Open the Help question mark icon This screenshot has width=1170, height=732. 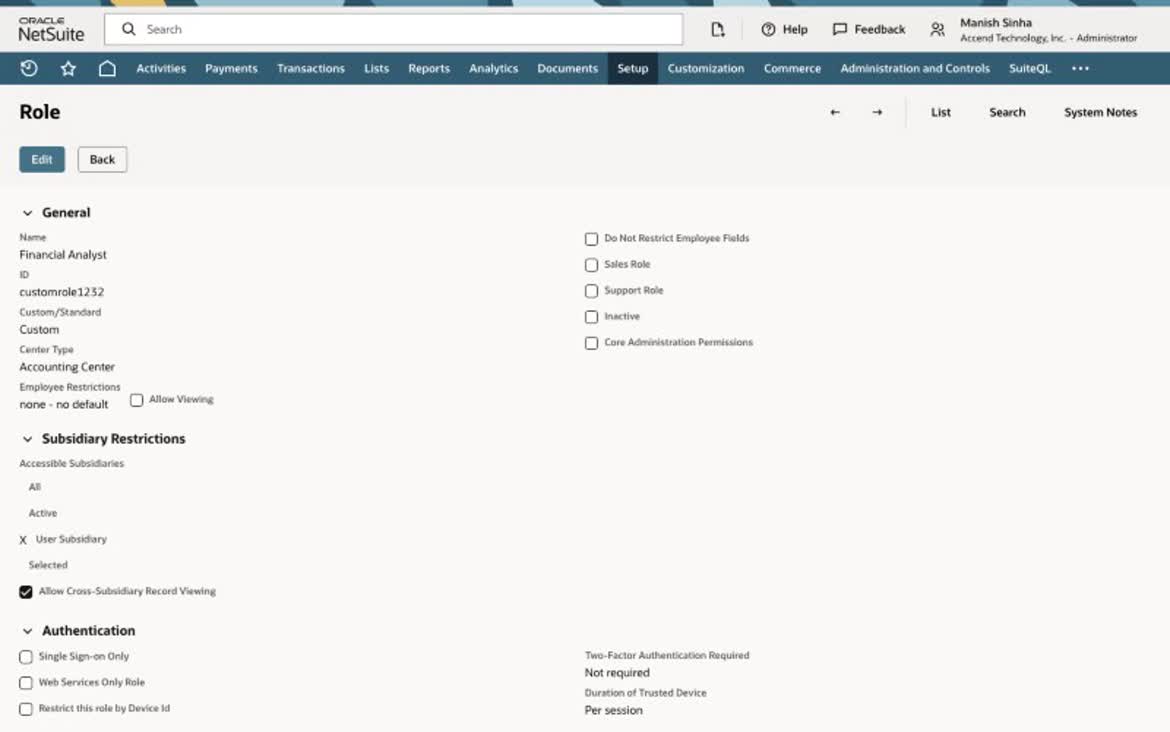pos(768,29)
